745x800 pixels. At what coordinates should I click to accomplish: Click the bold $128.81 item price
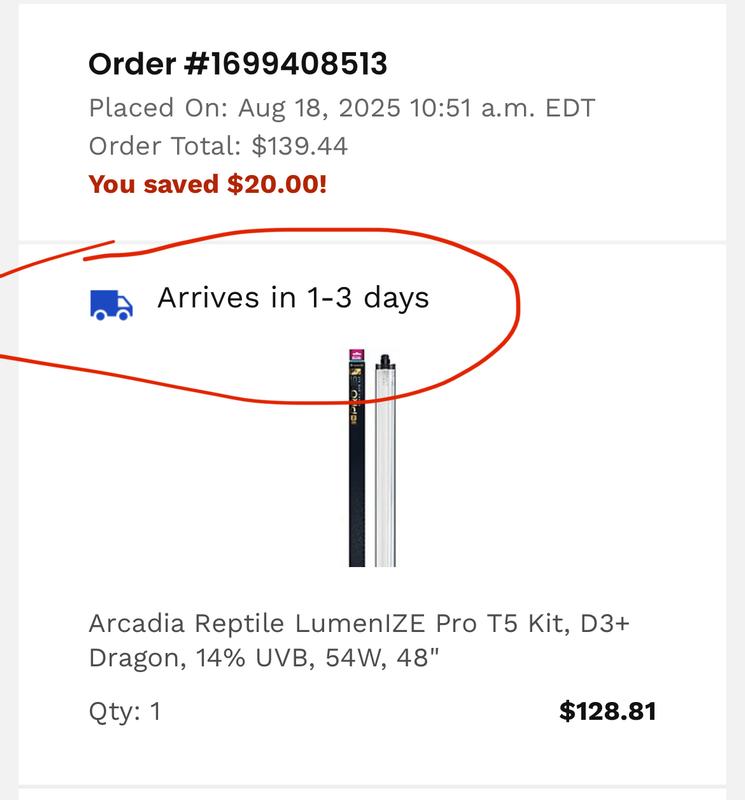(607, 712)
